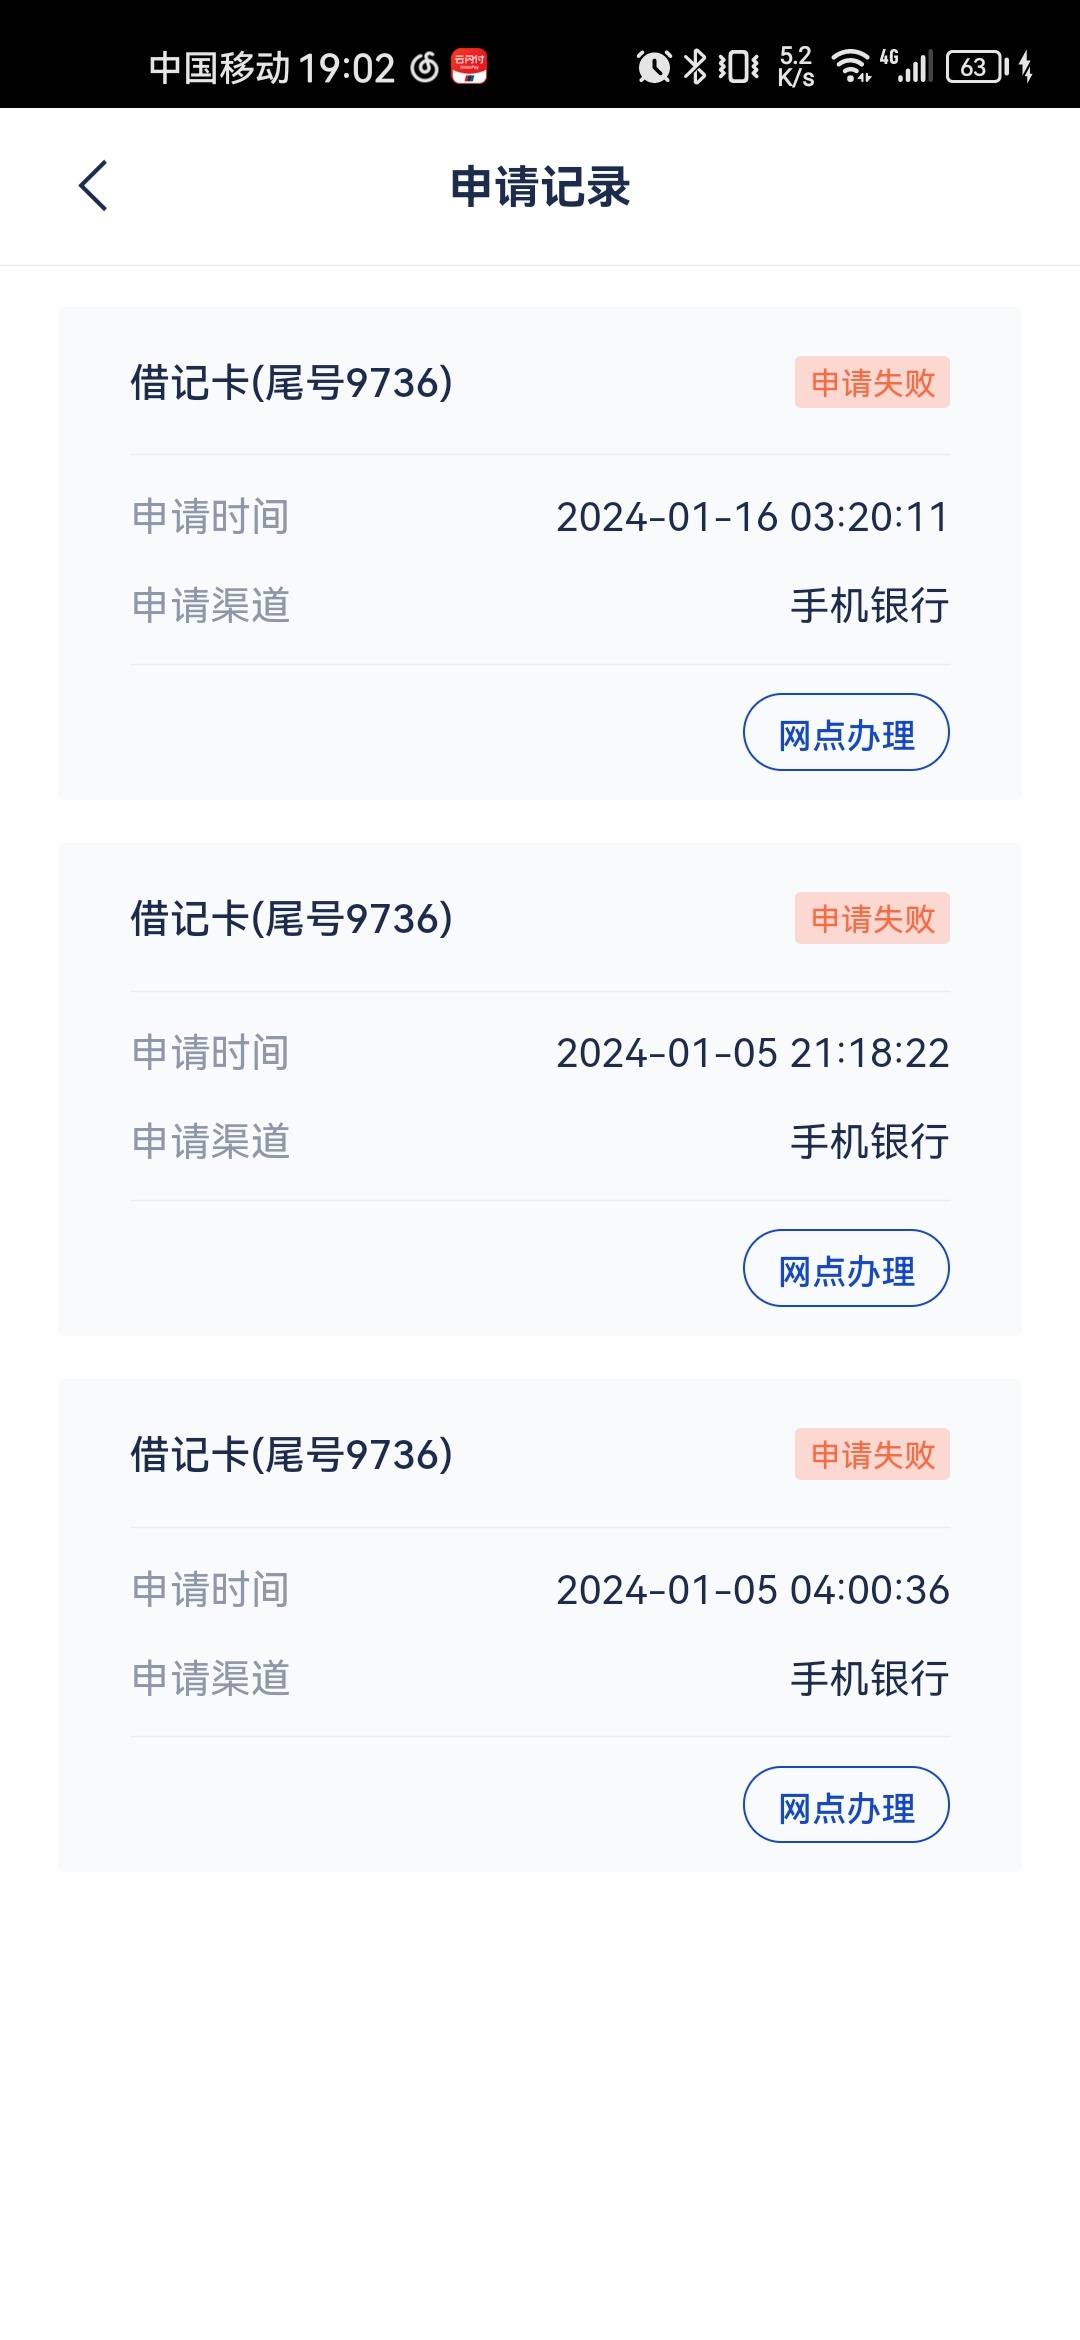Open third 借记卡(尾号9736) record title

point(291,1455)
